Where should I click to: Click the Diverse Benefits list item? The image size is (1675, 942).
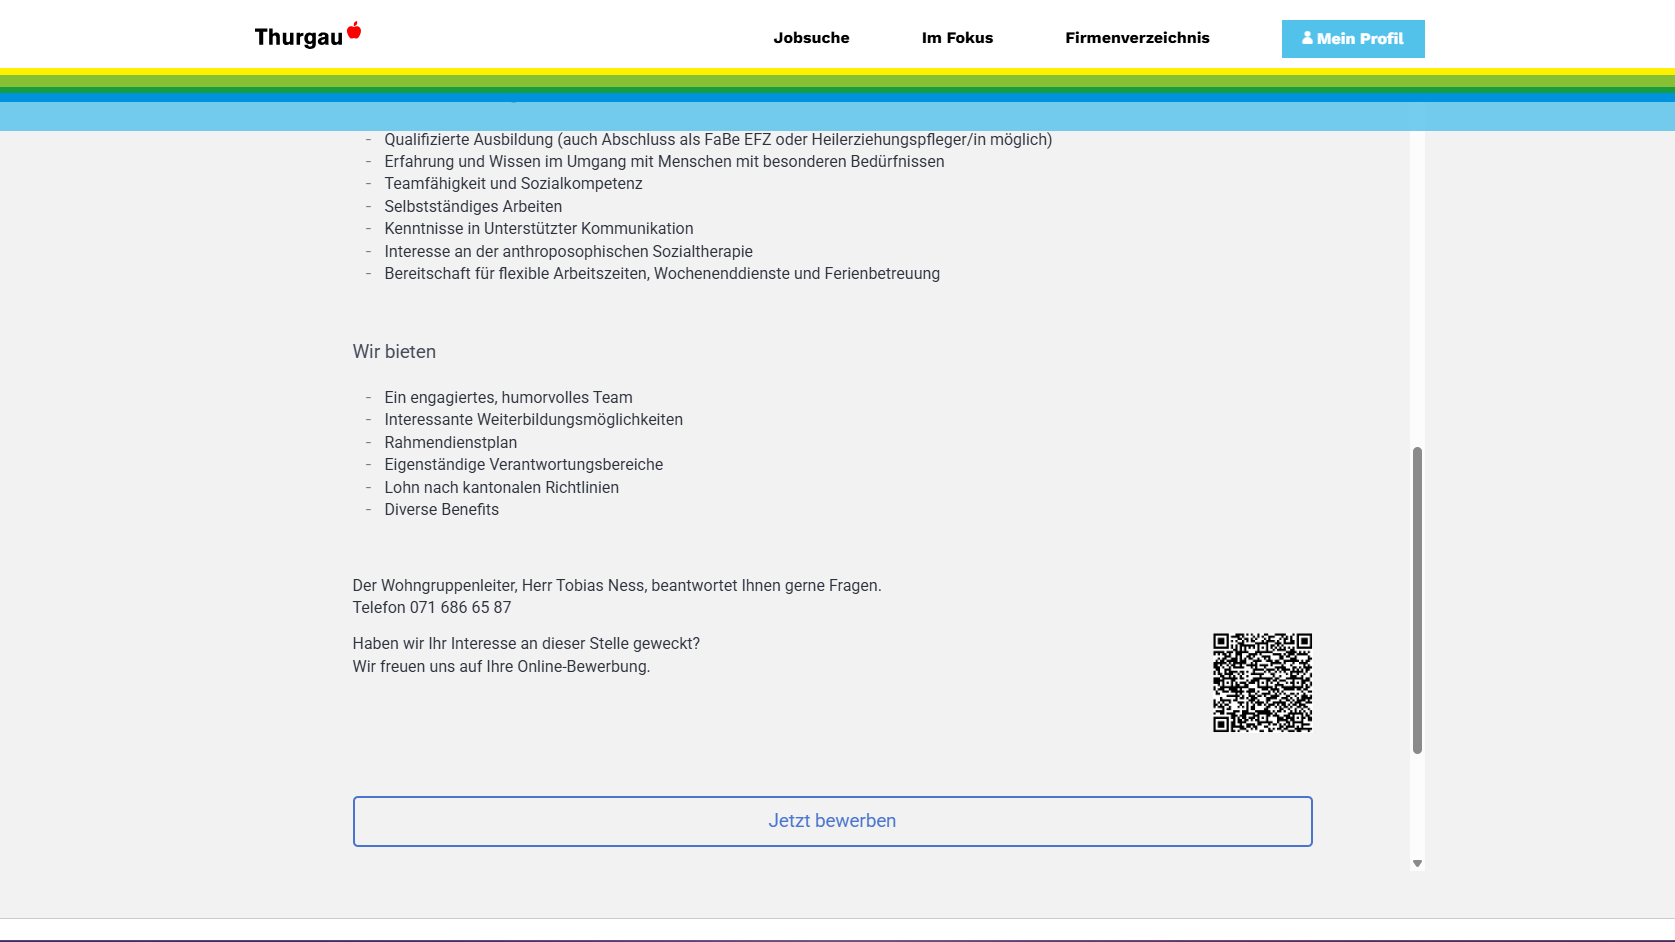tap(441, 509)
